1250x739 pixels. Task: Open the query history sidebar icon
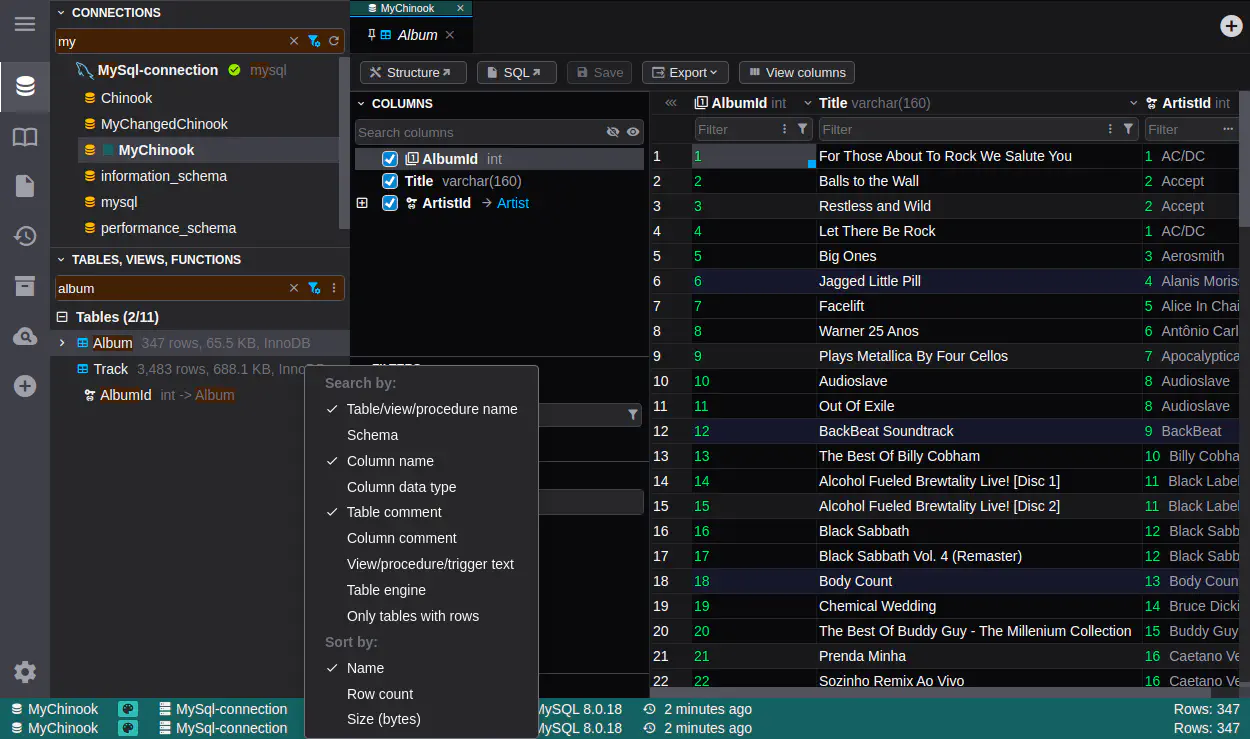click(x=25, y=236)
